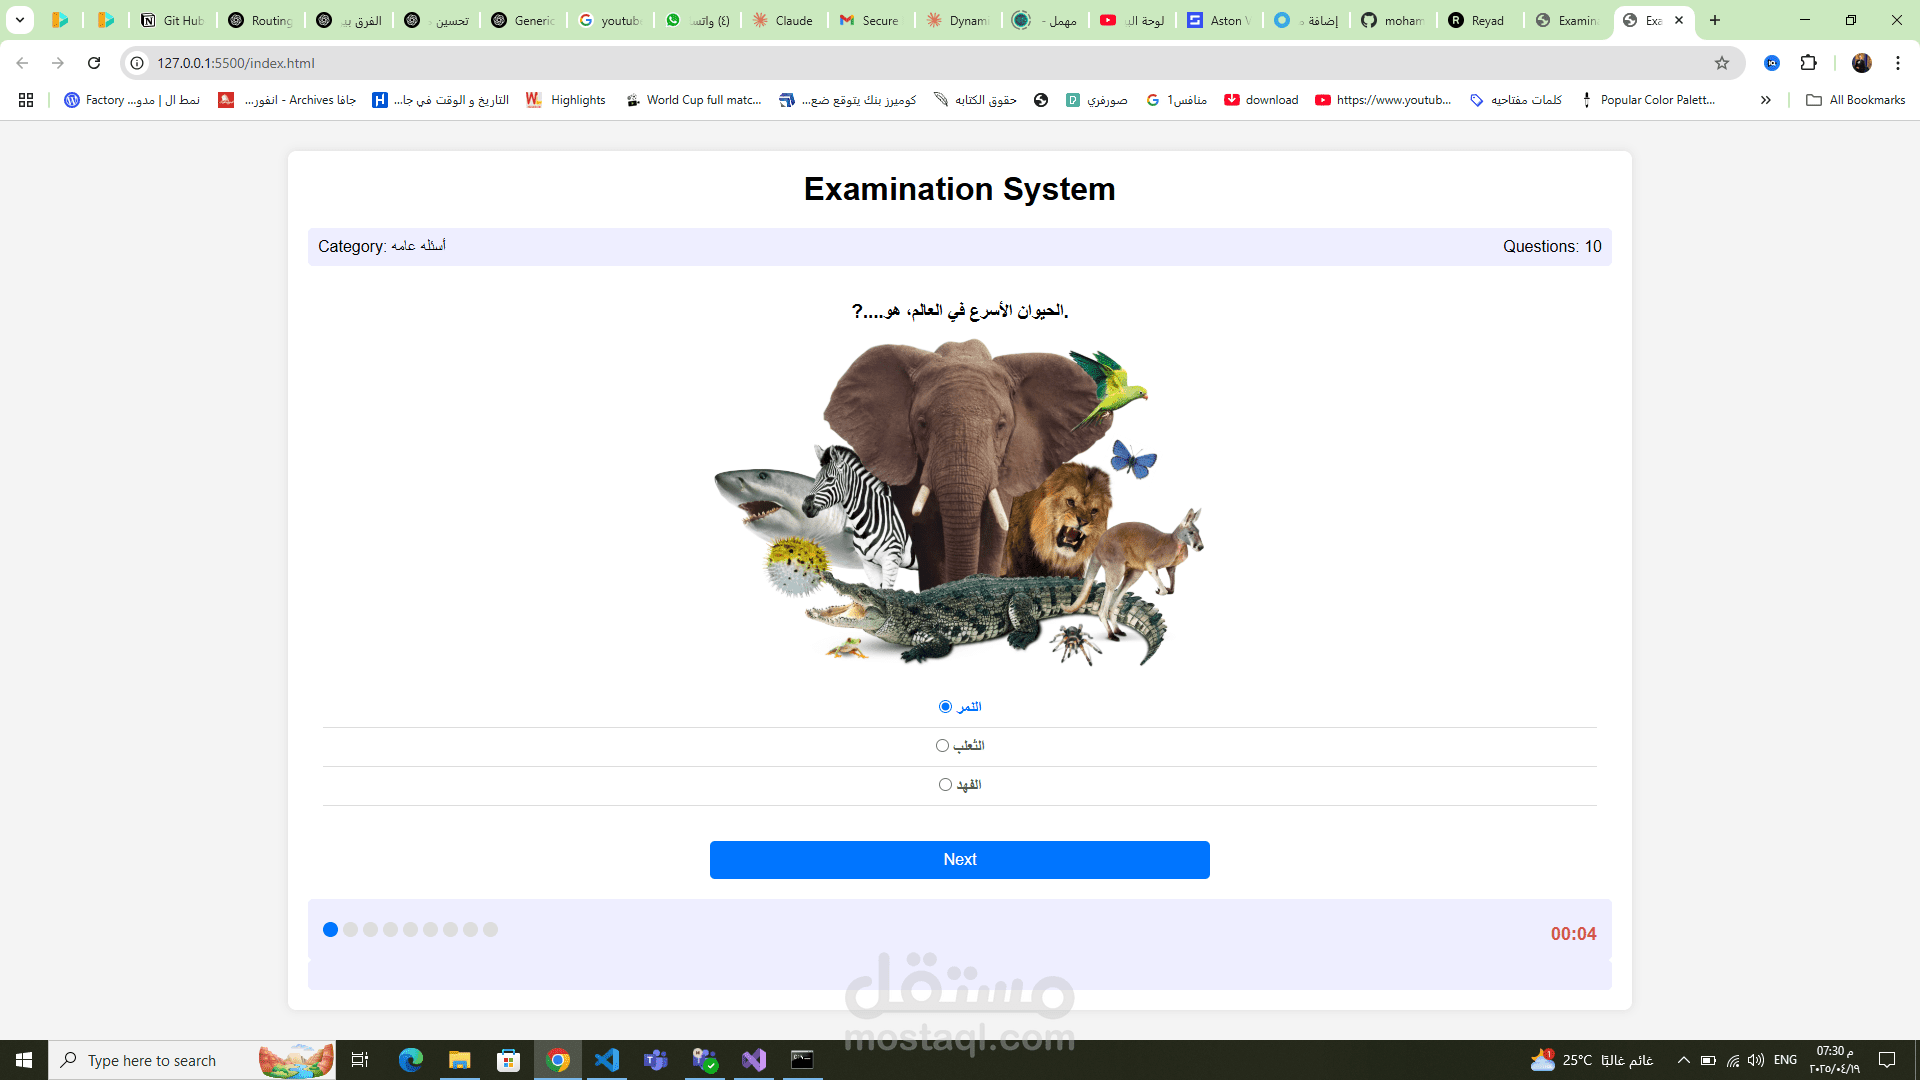
Task: Open the tab search dropdown arrow
Action: click(x=19, y=20)
